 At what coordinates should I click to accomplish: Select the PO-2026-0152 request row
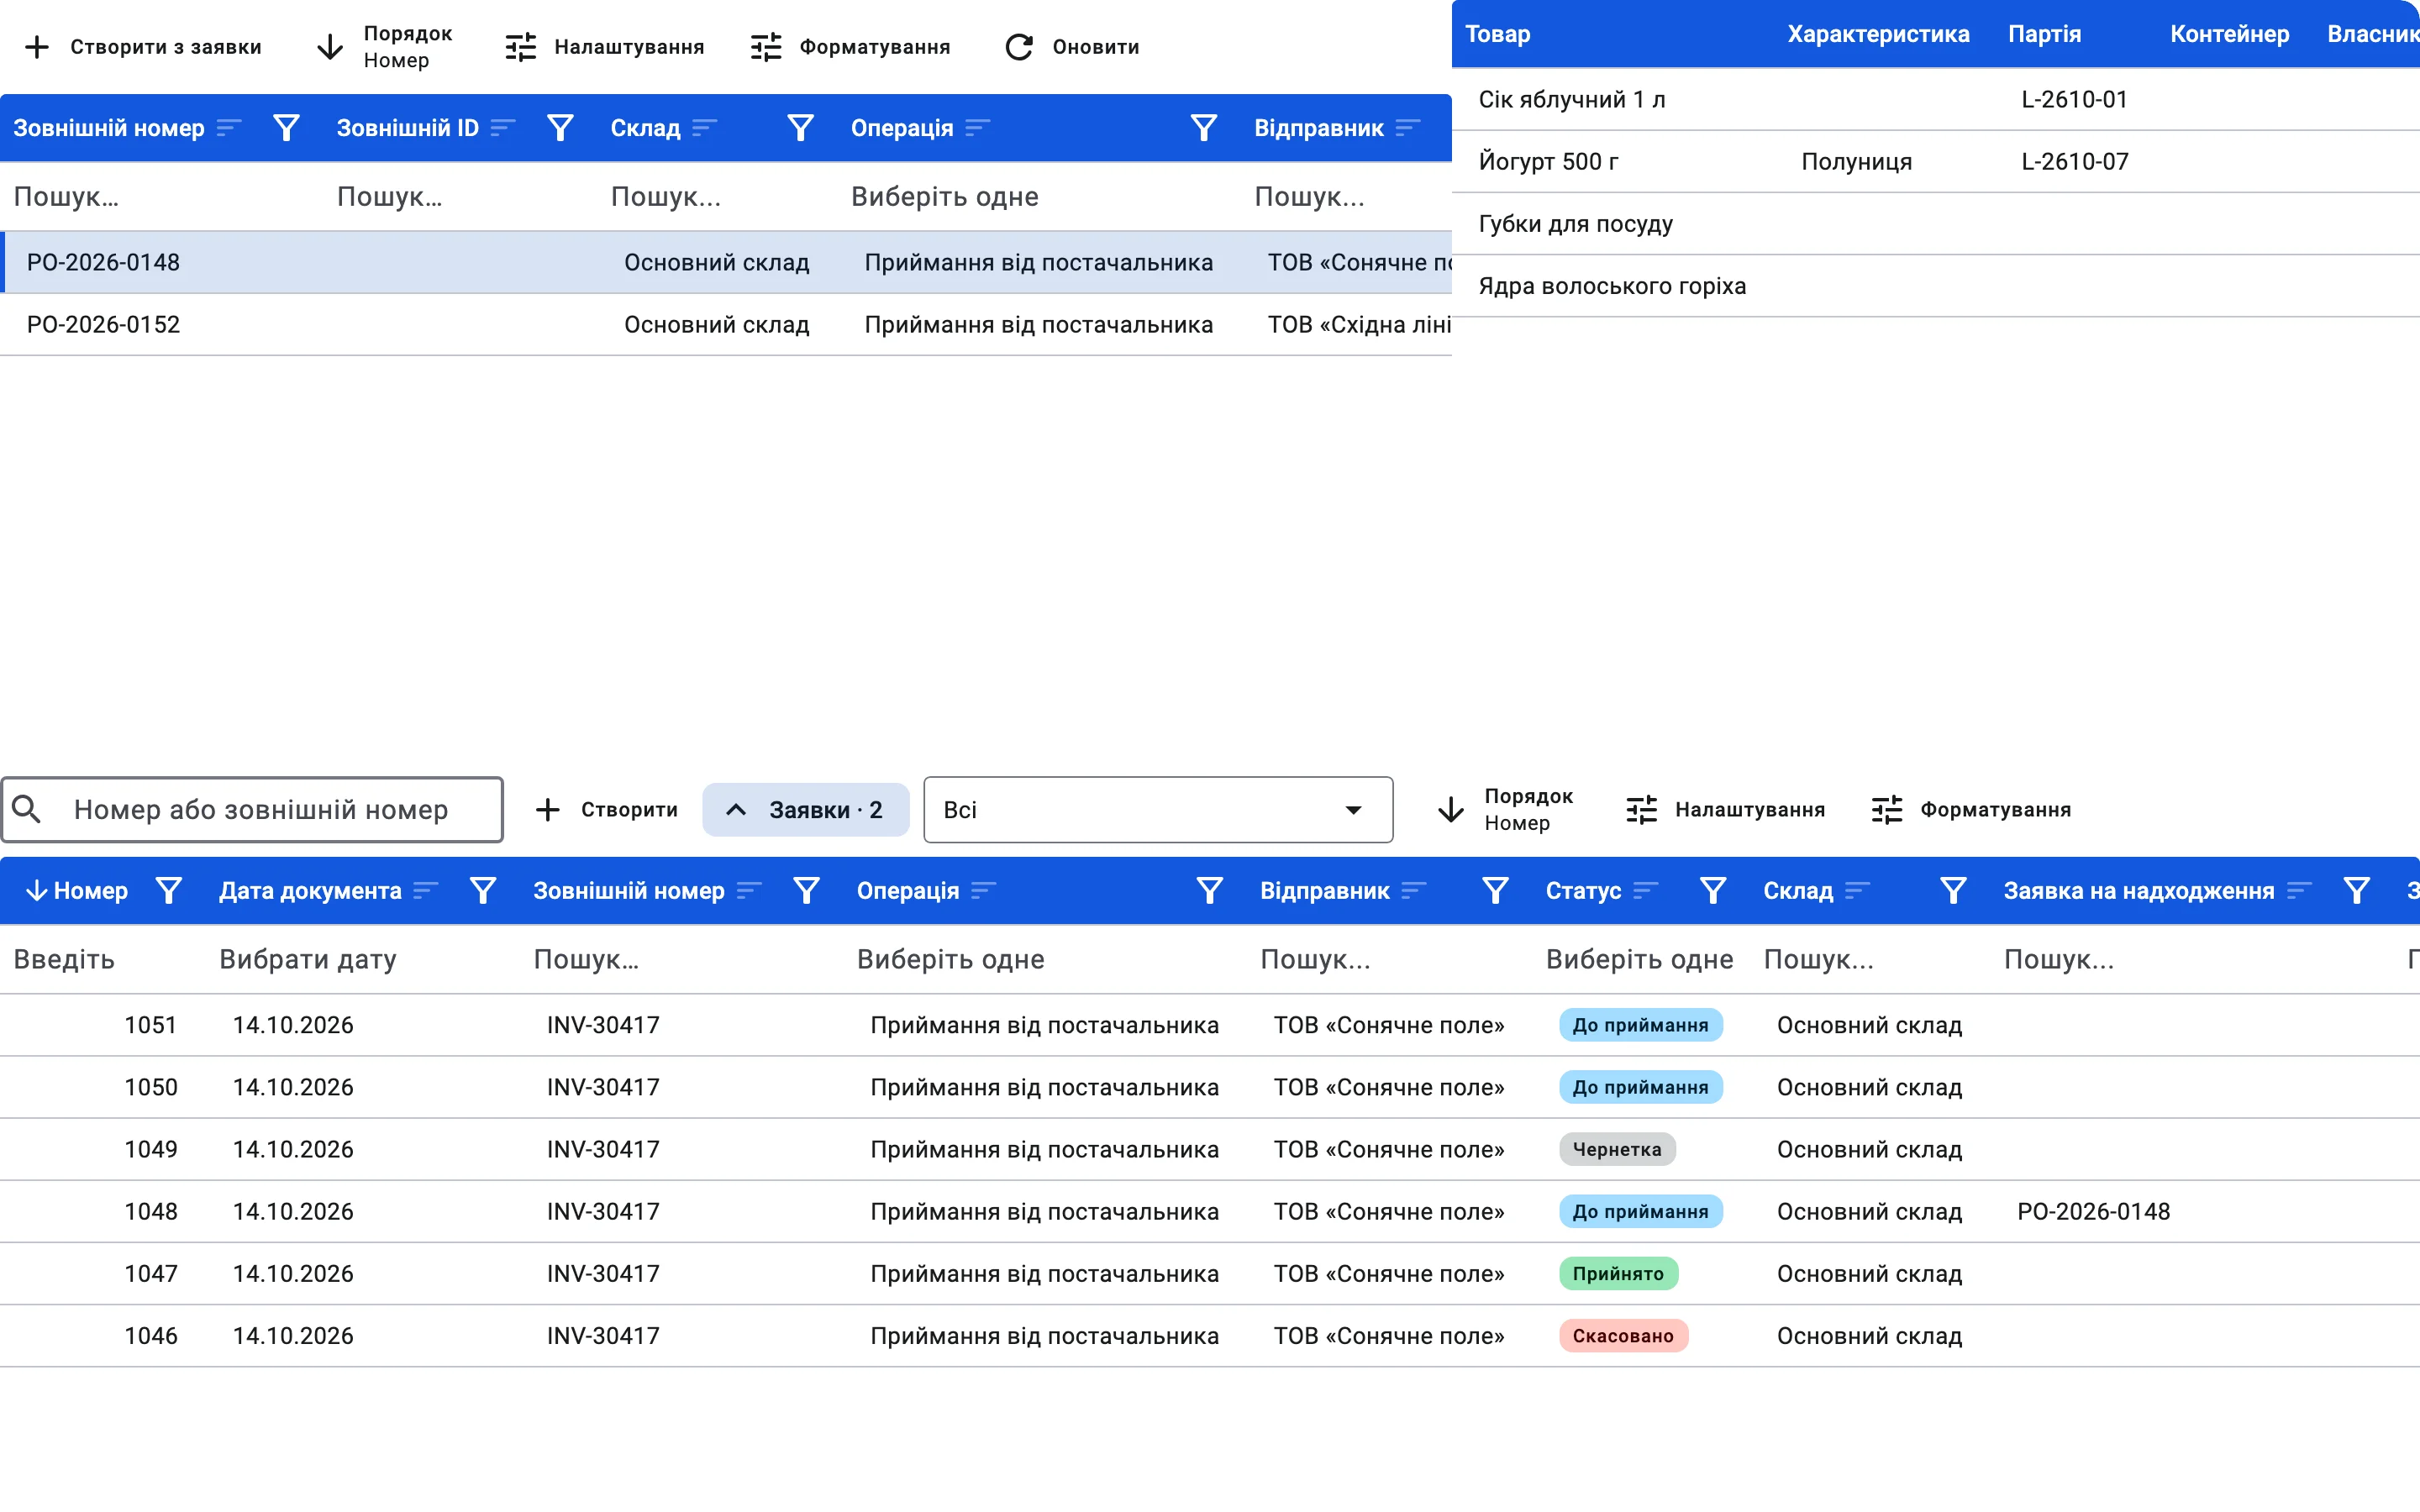point(726,324)
